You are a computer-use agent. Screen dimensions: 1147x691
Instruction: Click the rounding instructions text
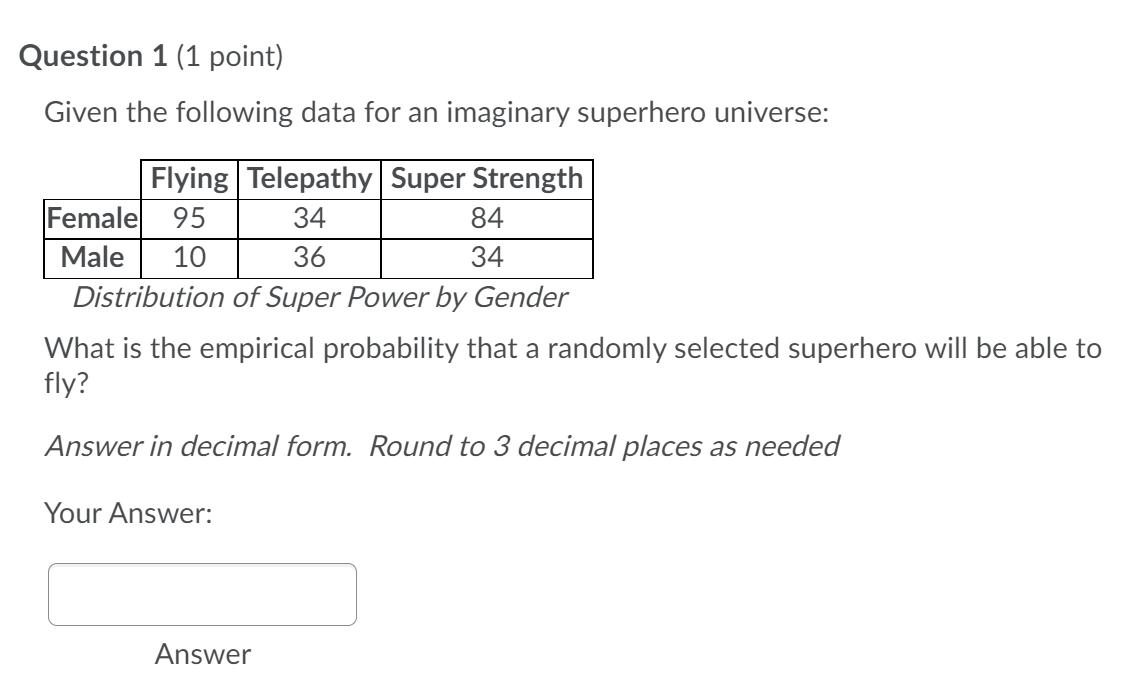tap(440, 447)
